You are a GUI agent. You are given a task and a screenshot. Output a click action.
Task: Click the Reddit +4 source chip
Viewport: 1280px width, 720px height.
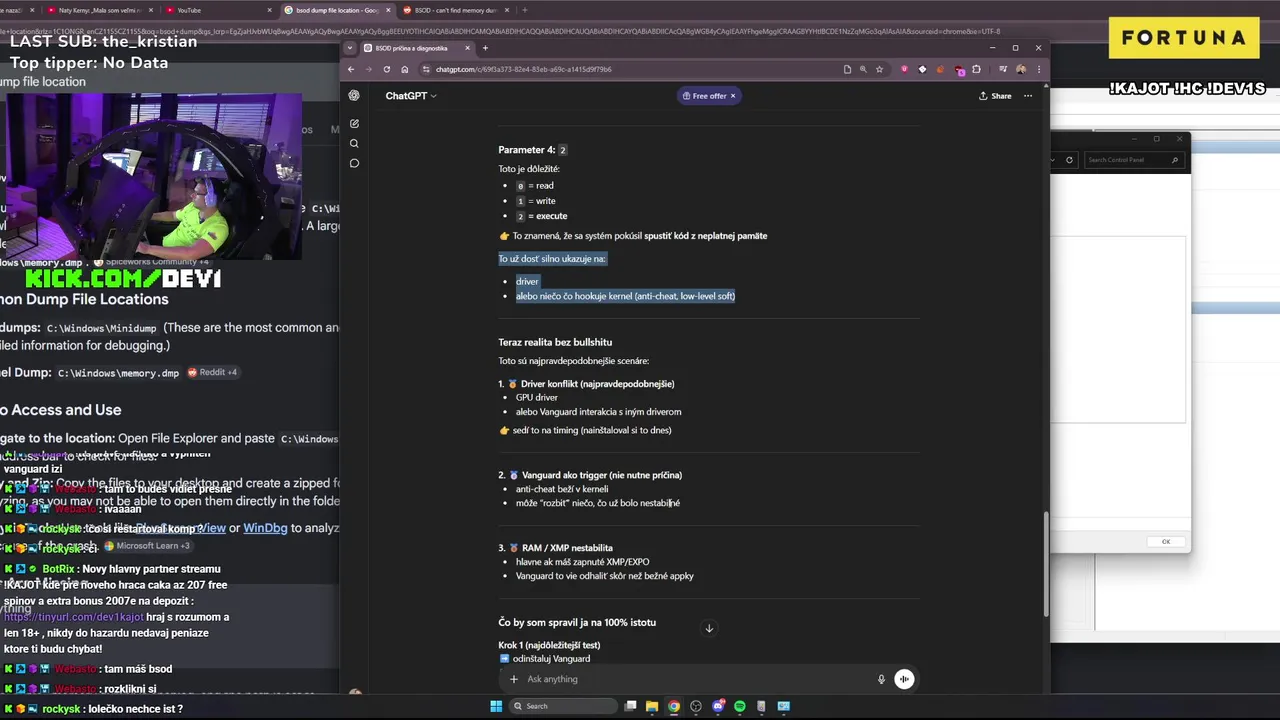tap(213, 372)
